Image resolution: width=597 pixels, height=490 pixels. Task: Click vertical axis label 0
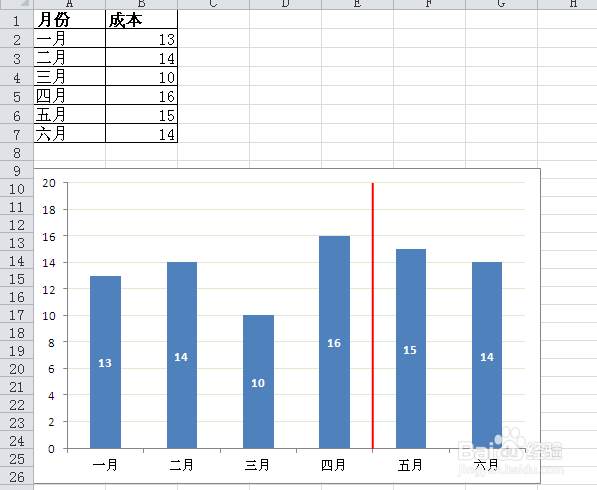[x=51, y=449]
